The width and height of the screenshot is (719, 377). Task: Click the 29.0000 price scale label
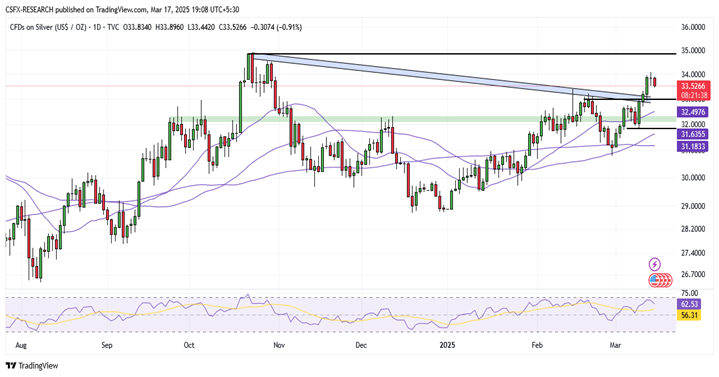(x=693, y=206)
